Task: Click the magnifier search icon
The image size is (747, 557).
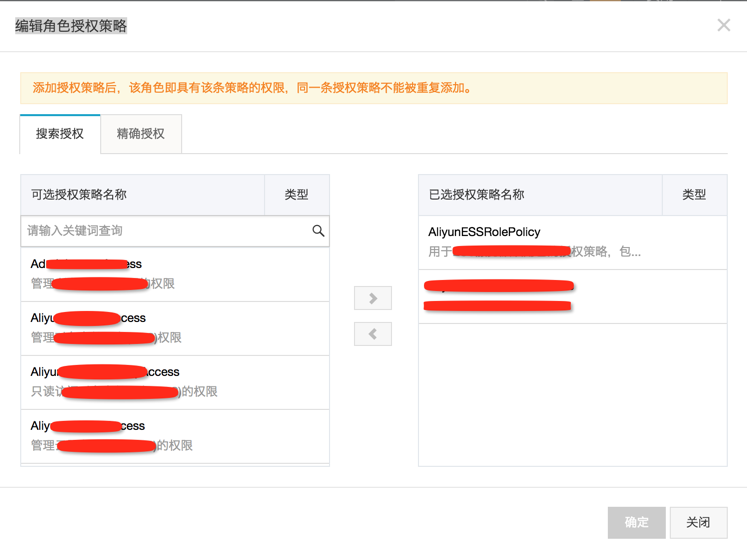Action: coord(318,231)
